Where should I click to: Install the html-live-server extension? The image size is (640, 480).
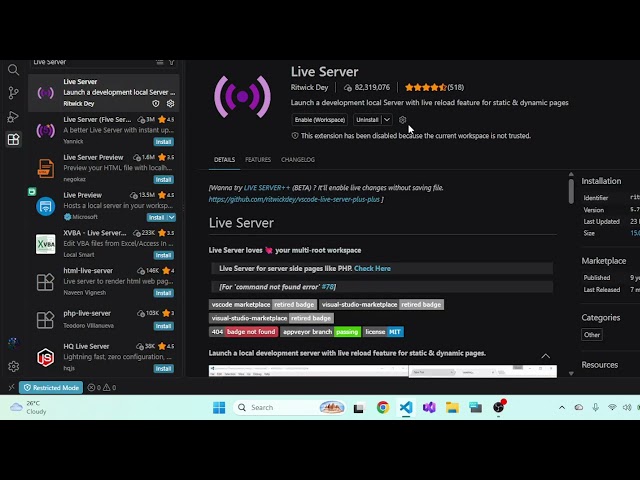pyautogui.click(x=163, y=293)
